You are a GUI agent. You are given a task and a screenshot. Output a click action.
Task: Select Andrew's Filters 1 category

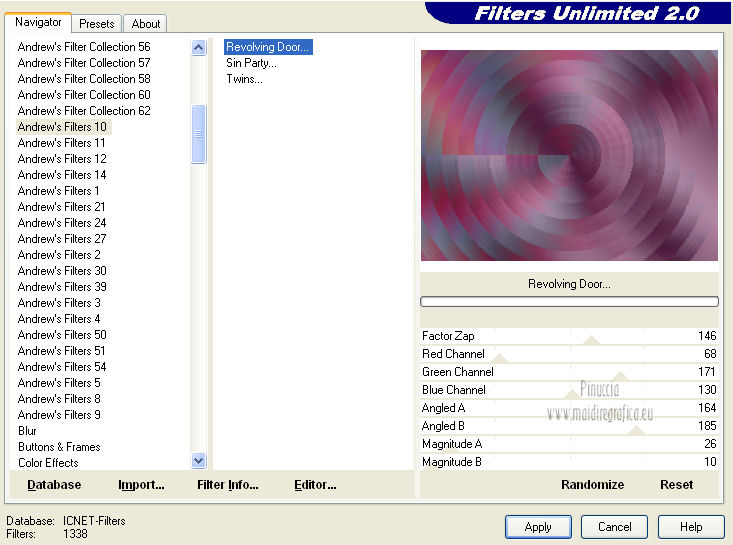pos(58,191)
